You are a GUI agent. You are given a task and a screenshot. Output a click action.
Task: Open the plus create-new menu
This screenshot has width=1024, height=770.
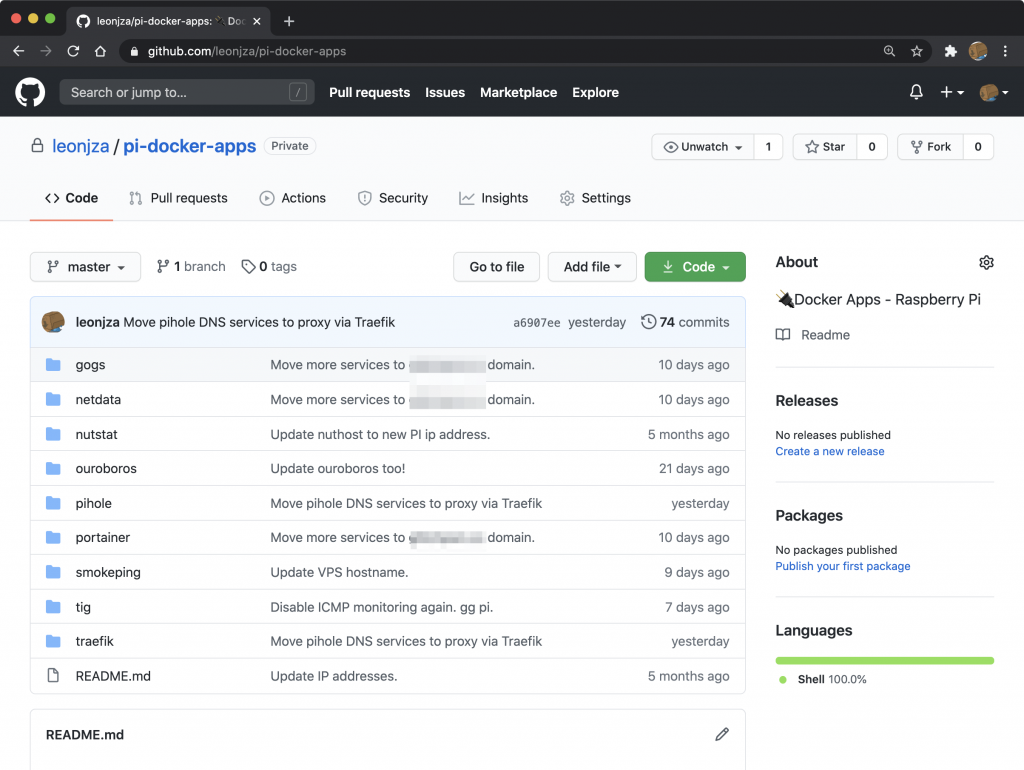(x=951, y=92)
